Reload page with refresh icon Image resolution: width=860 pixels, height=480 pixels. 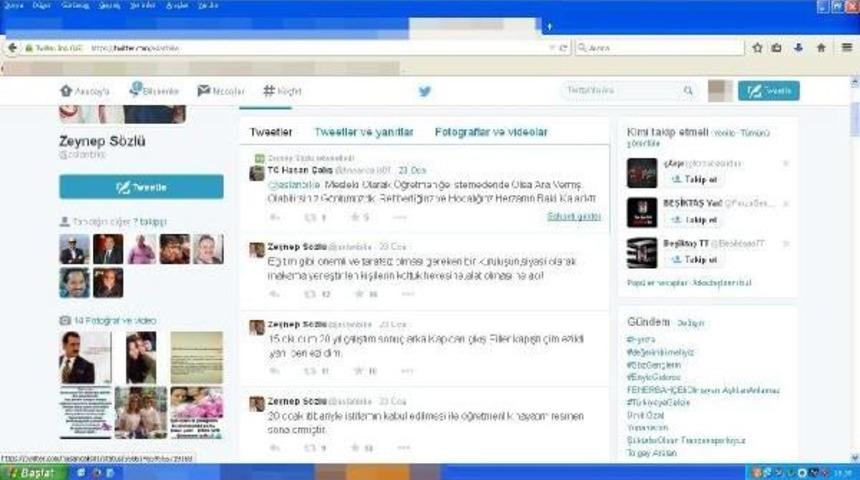(564, 47)
